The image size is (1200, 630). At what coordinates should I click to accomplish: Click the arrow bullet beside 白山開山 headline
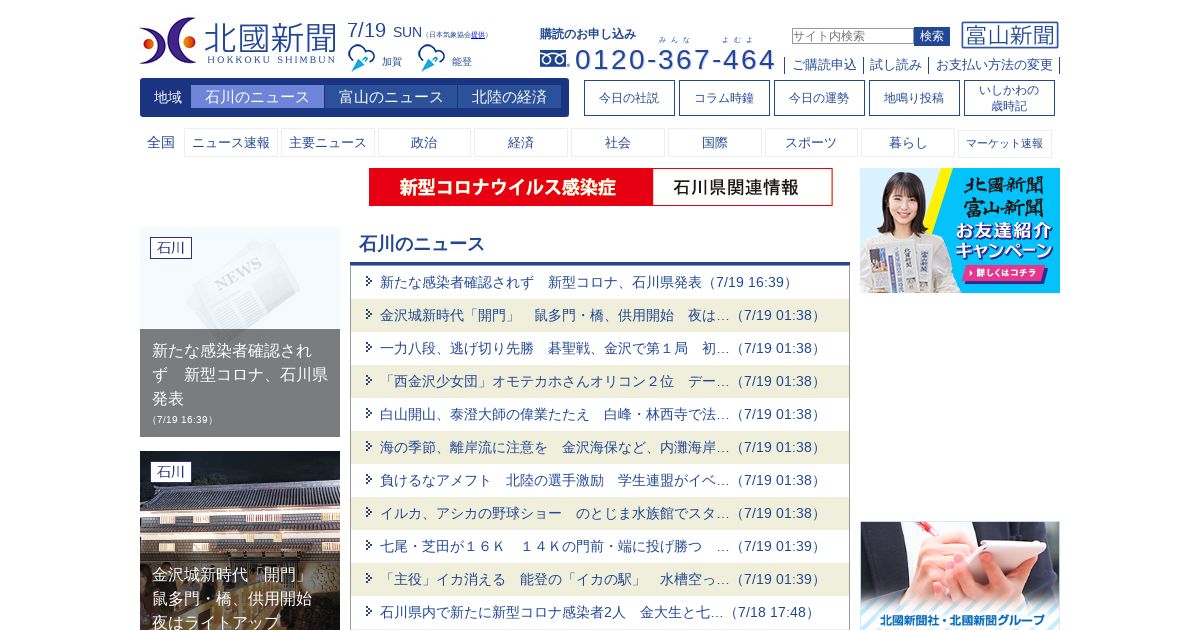(x=369, y=413)
